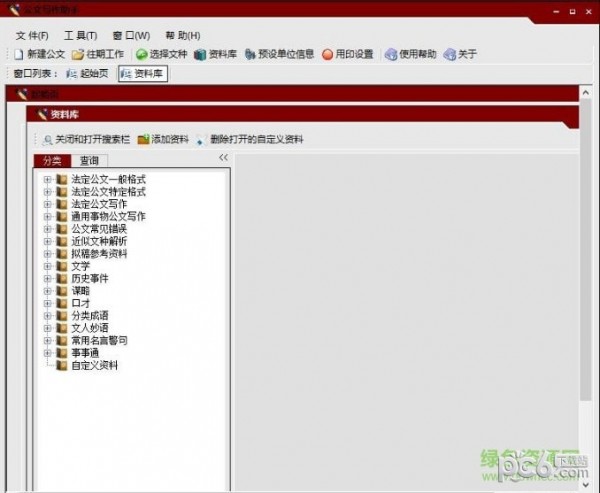
Task: Open the 往期工作 folder icon
Action: [78, 55]
